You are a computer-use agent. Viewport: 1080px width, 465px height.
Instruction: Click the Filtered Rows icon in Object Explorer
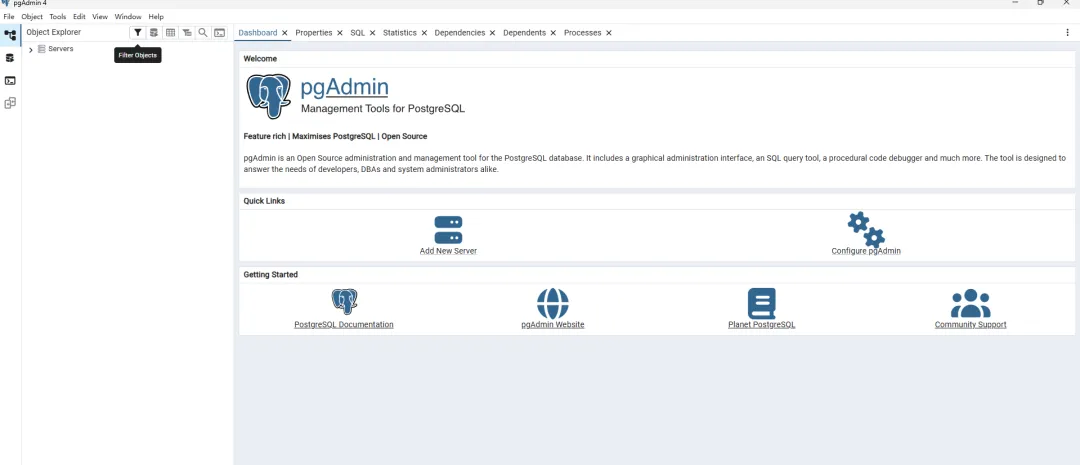[x=187, y=32]
